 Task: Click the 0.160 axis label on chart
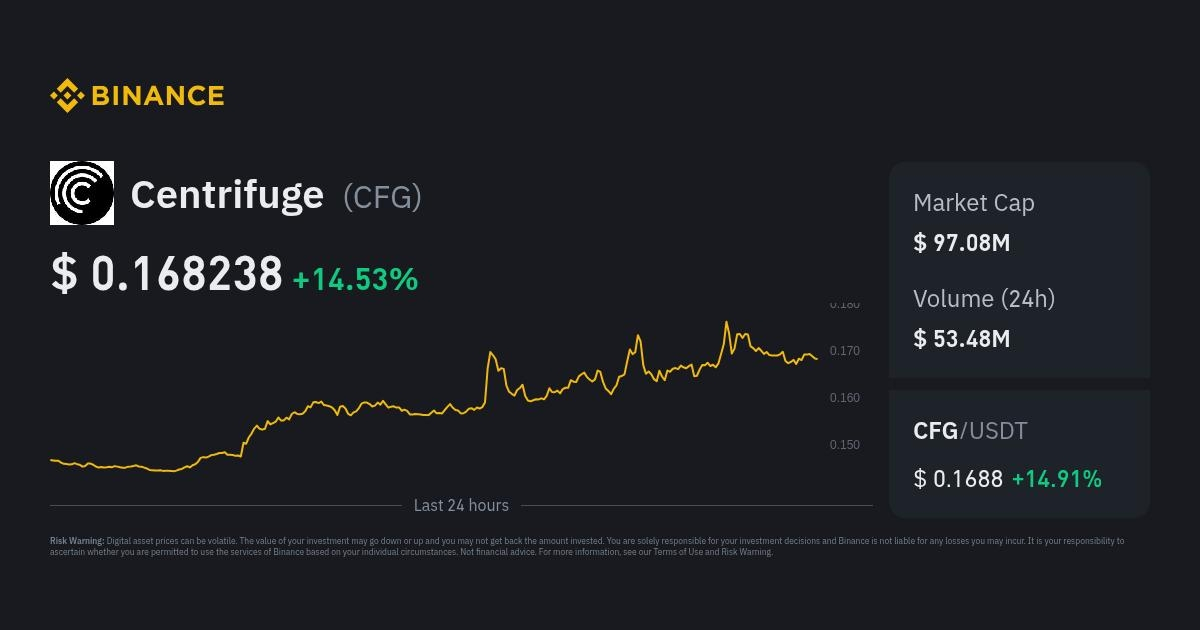coord(844,398)
